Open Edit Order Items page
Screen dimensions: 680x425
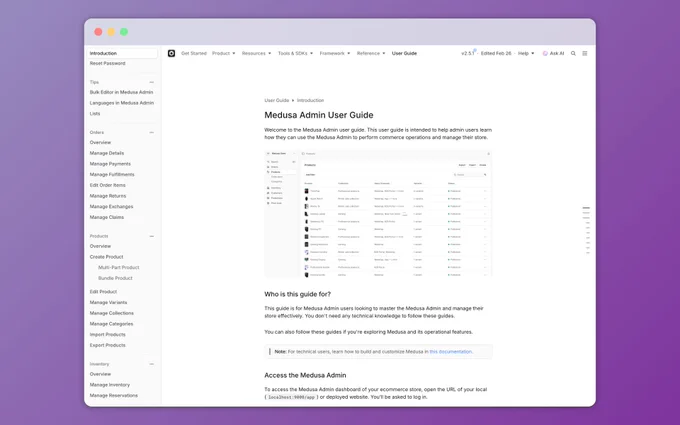(x=108, y=185)
